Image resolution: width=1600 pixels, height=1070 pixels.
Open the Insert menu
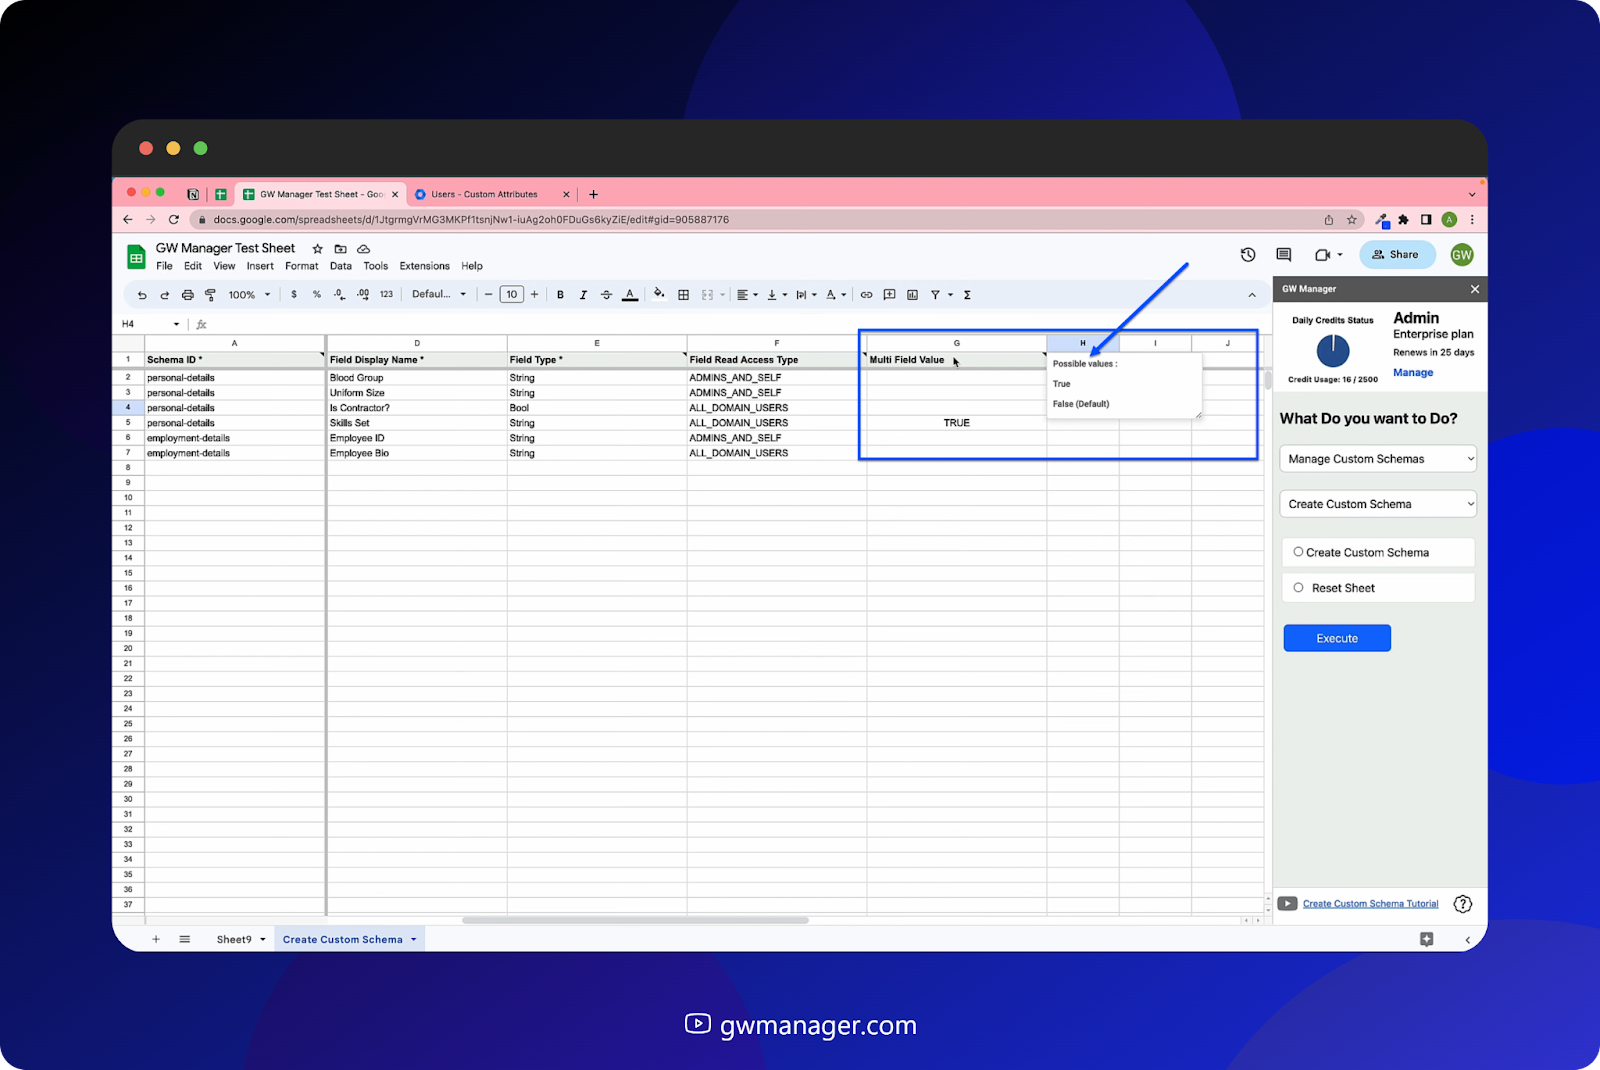pyautogui.click(x=260, y=266)
